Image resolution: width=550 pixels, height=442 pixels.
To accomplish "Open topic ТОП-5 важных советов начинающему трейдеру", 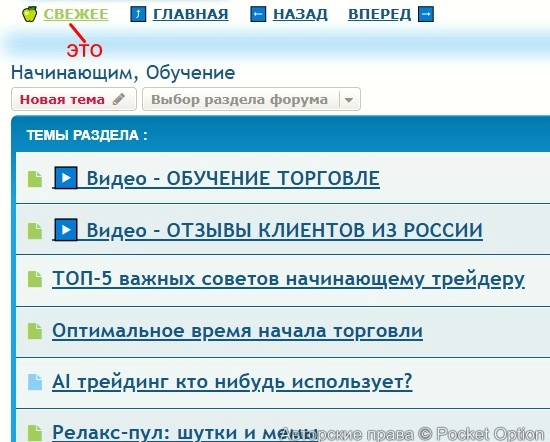I will point(288,280).
